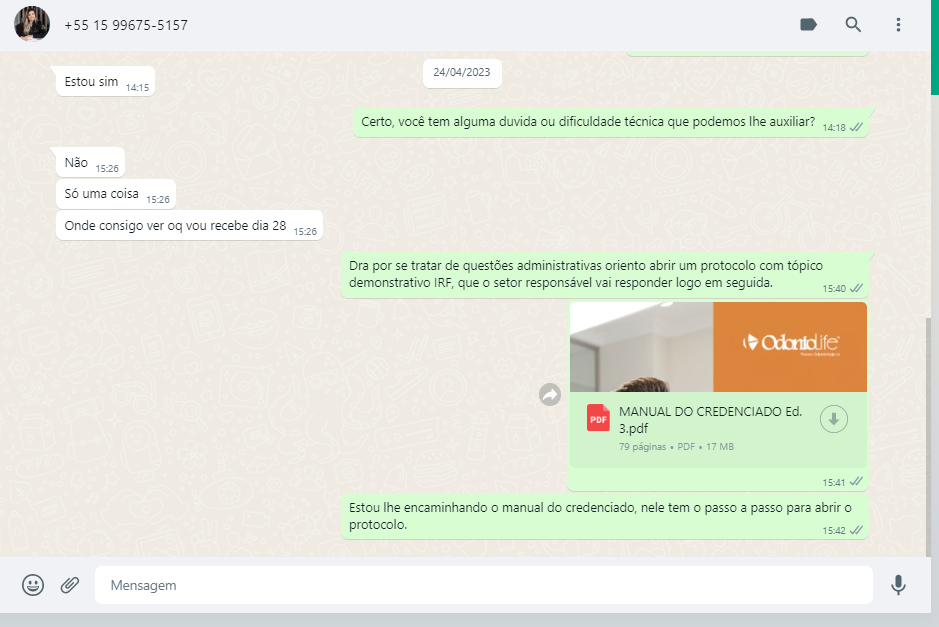Select message "Onde consigo ver oq vou recebe dia 28"

(190, 226)
